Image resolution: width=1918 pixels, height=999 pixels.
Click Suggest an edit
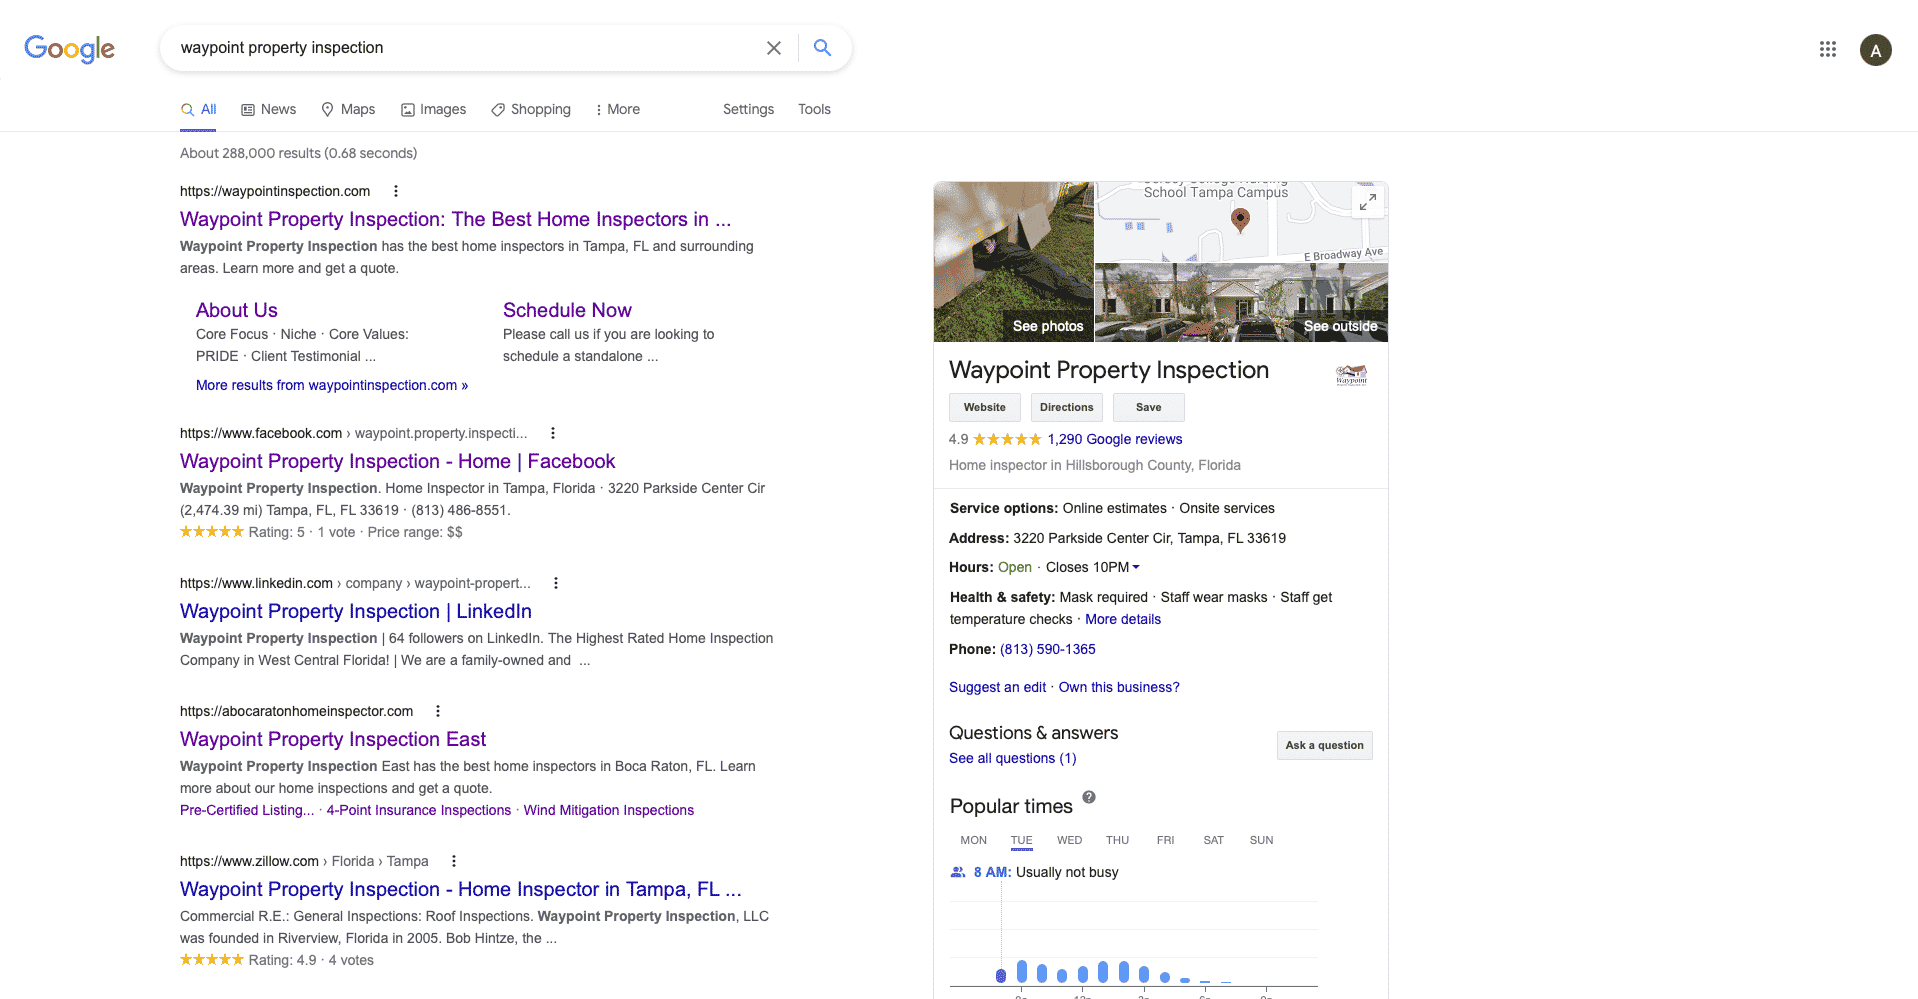click(x=997, y=687)
